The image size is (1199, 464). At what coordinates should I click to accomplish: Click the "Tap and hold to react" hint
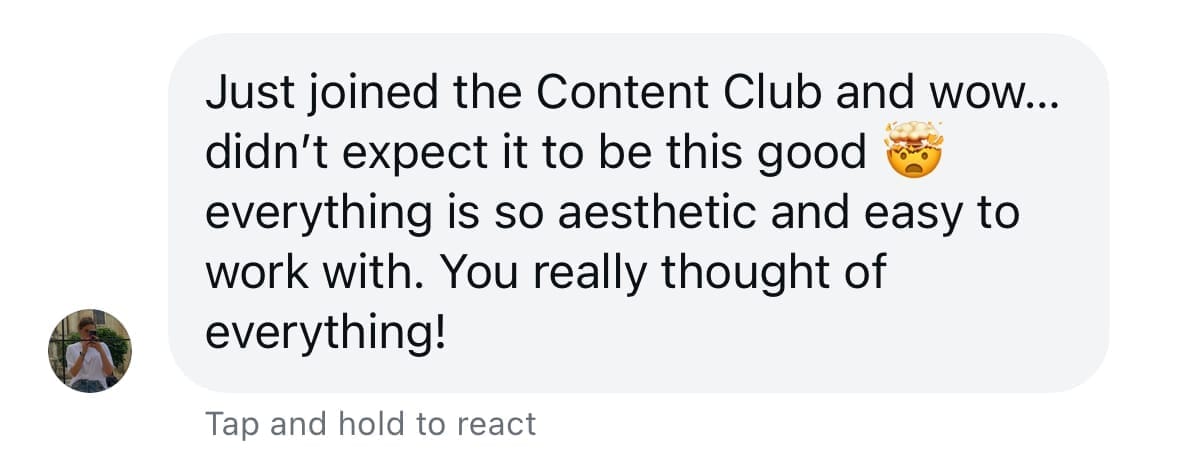point(371,424)
